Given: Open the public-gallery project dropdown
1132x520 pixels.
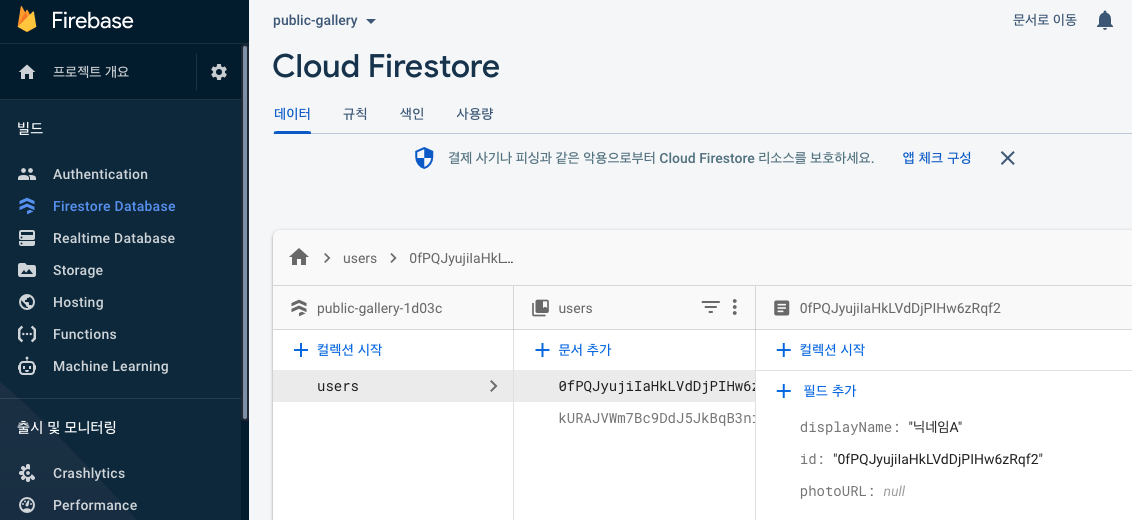Looking at the screenshot, I should click(x=324, y=21).
